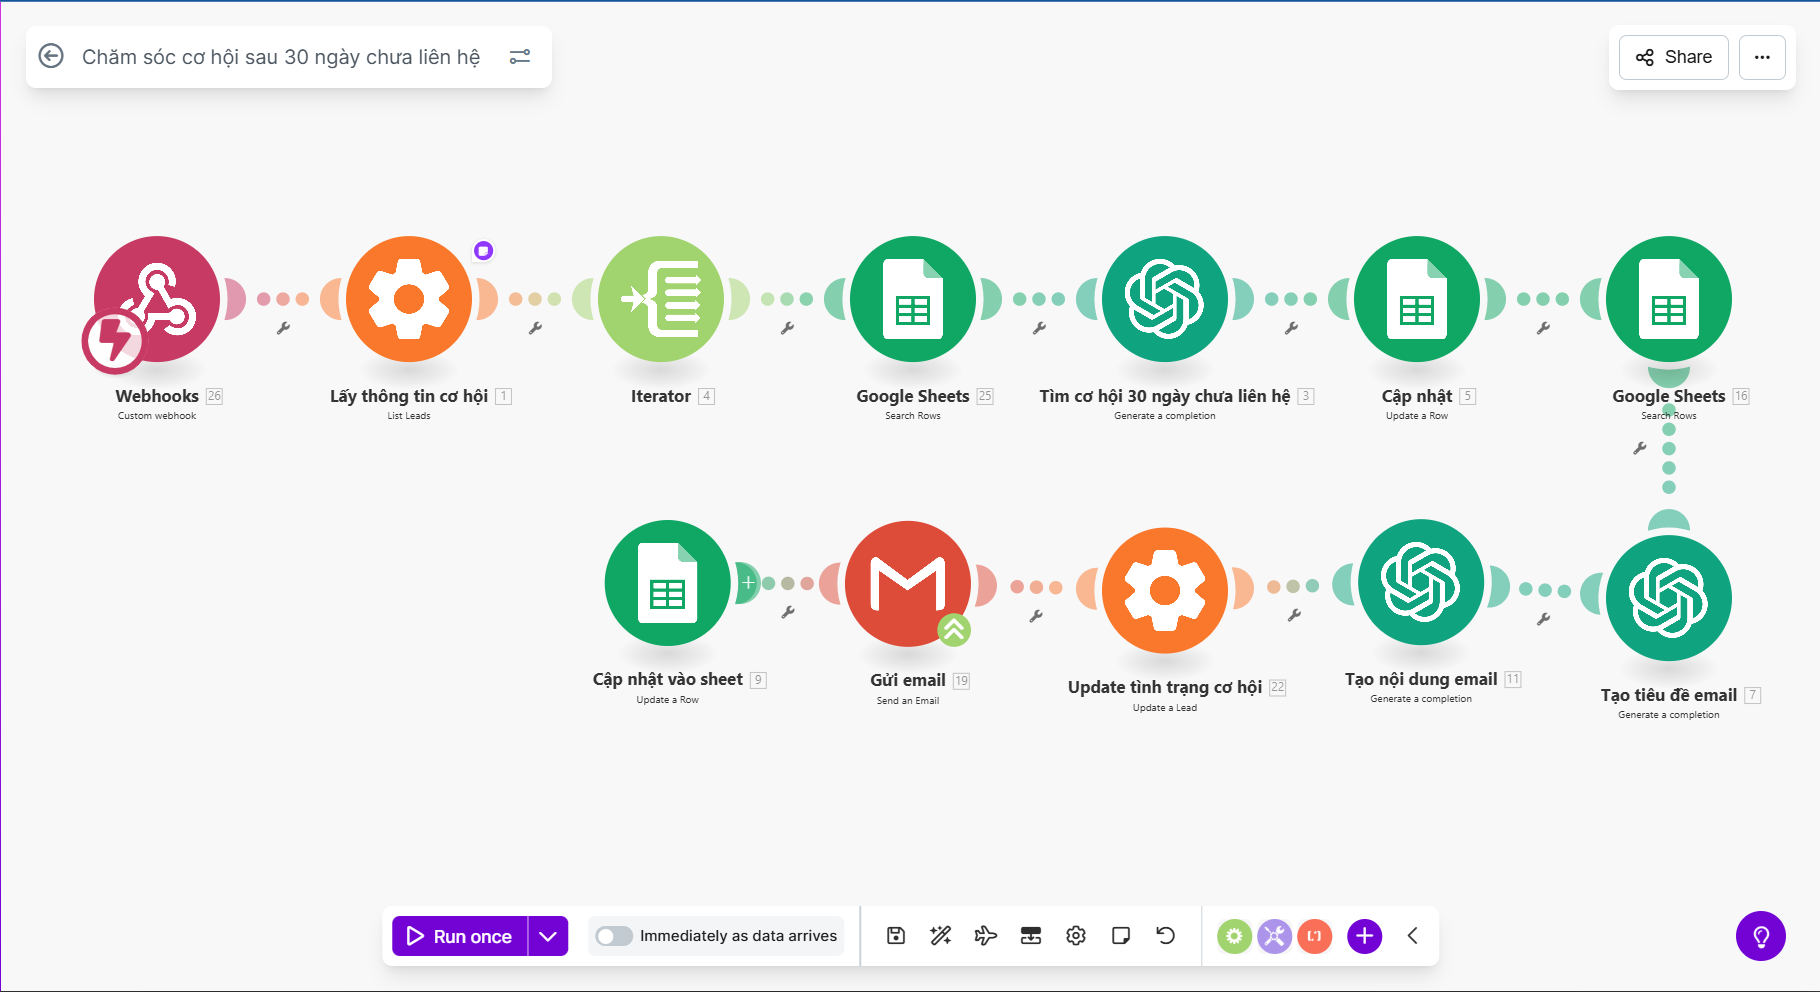The width and height of the screenshot is (1820, 992).
Task: Click the purple plus favorites button
Action: pyautogui.click(x=1365, y=936)
